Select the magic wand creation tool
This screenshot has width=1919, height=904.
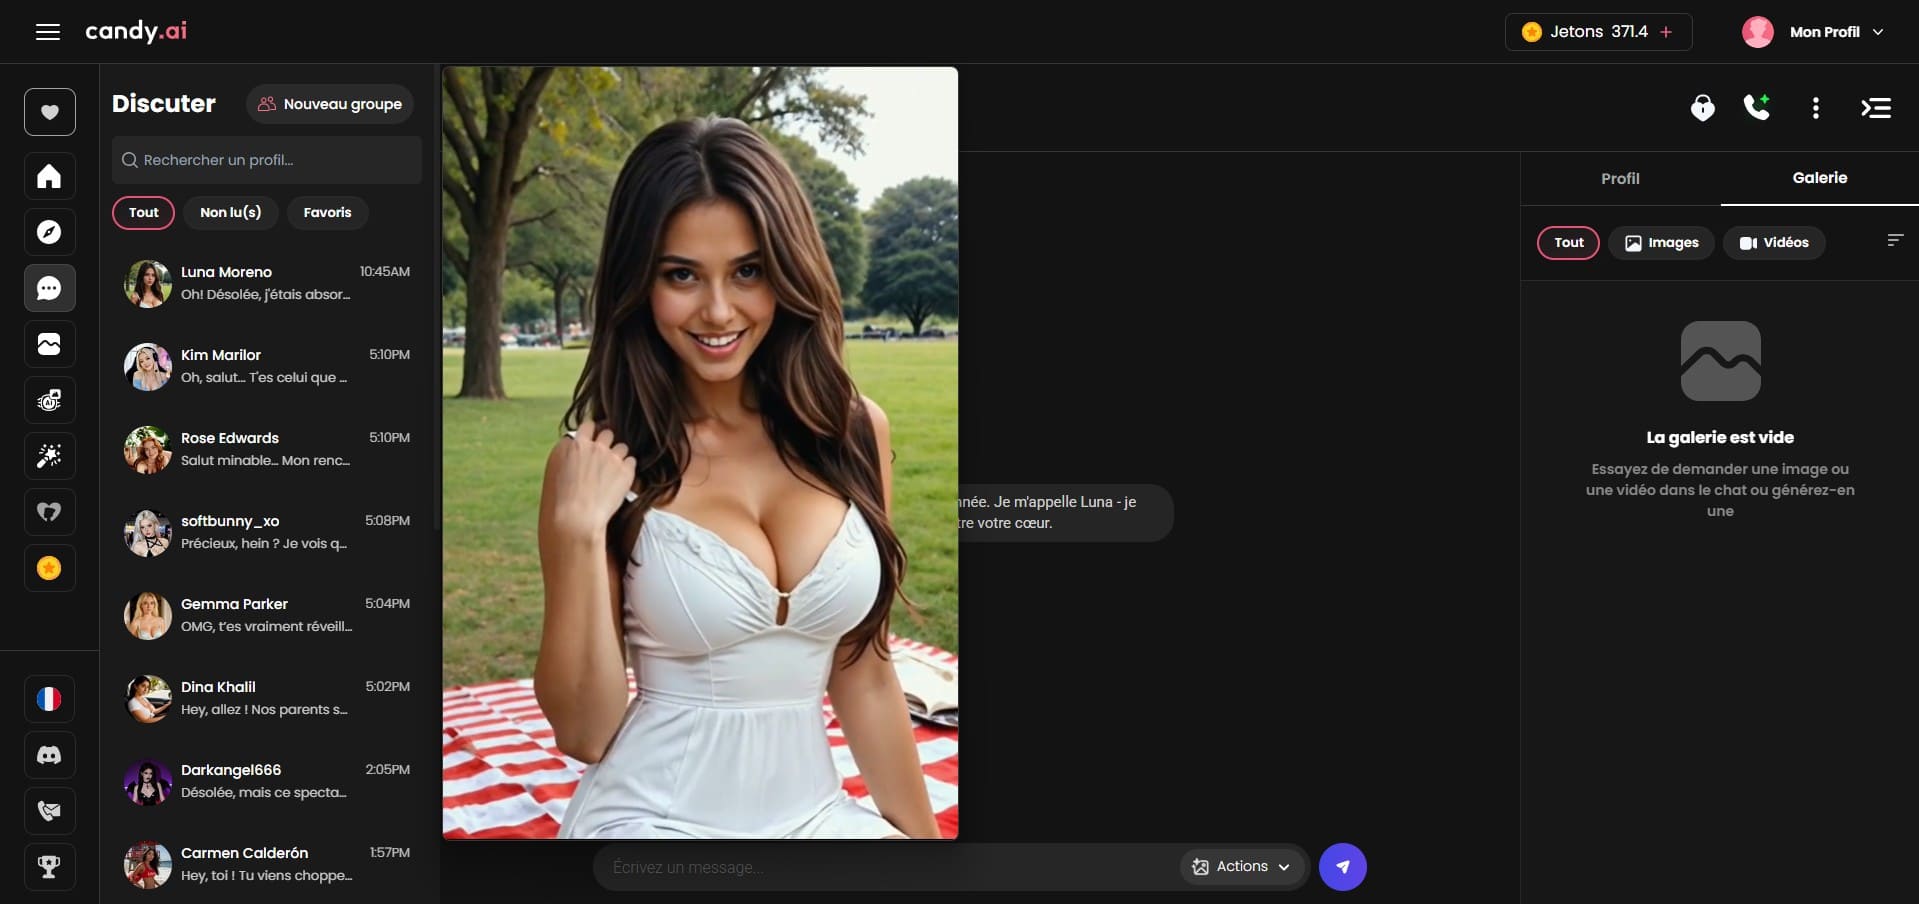click(48, 456)
